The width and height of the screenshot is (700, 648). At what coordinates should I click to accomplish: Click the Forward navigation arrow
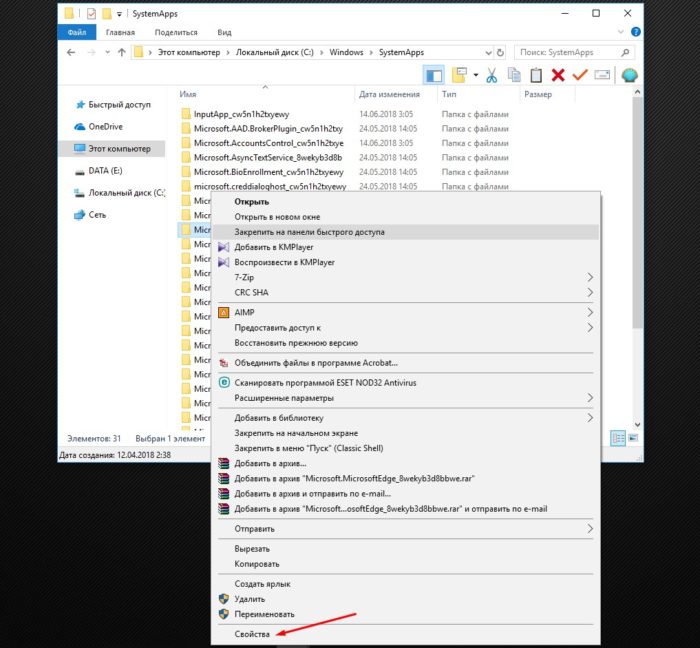point(92,53)
